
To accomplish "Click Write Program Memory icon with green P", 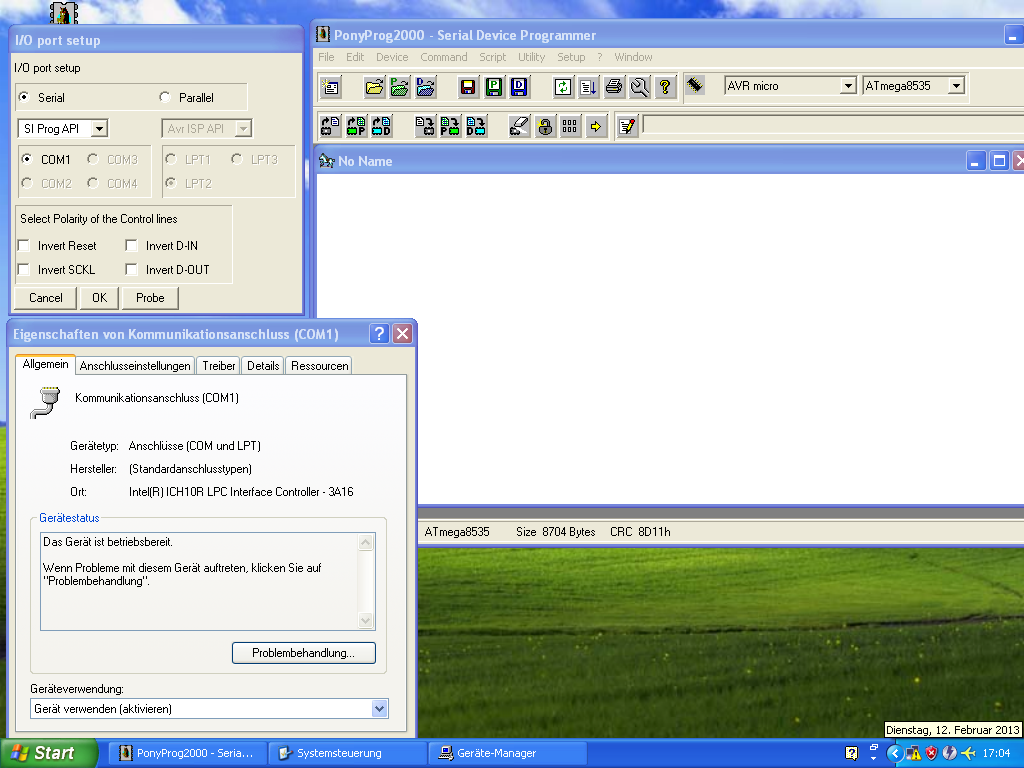I will (x=451, y=126).
